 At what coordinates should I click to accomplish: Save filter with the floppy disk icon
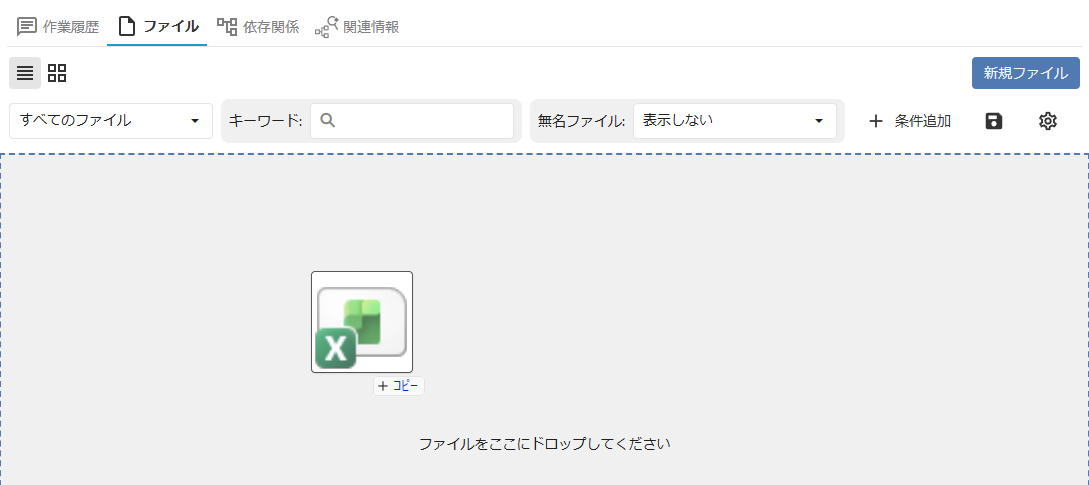pyautogui.click(x=994, y=121)
